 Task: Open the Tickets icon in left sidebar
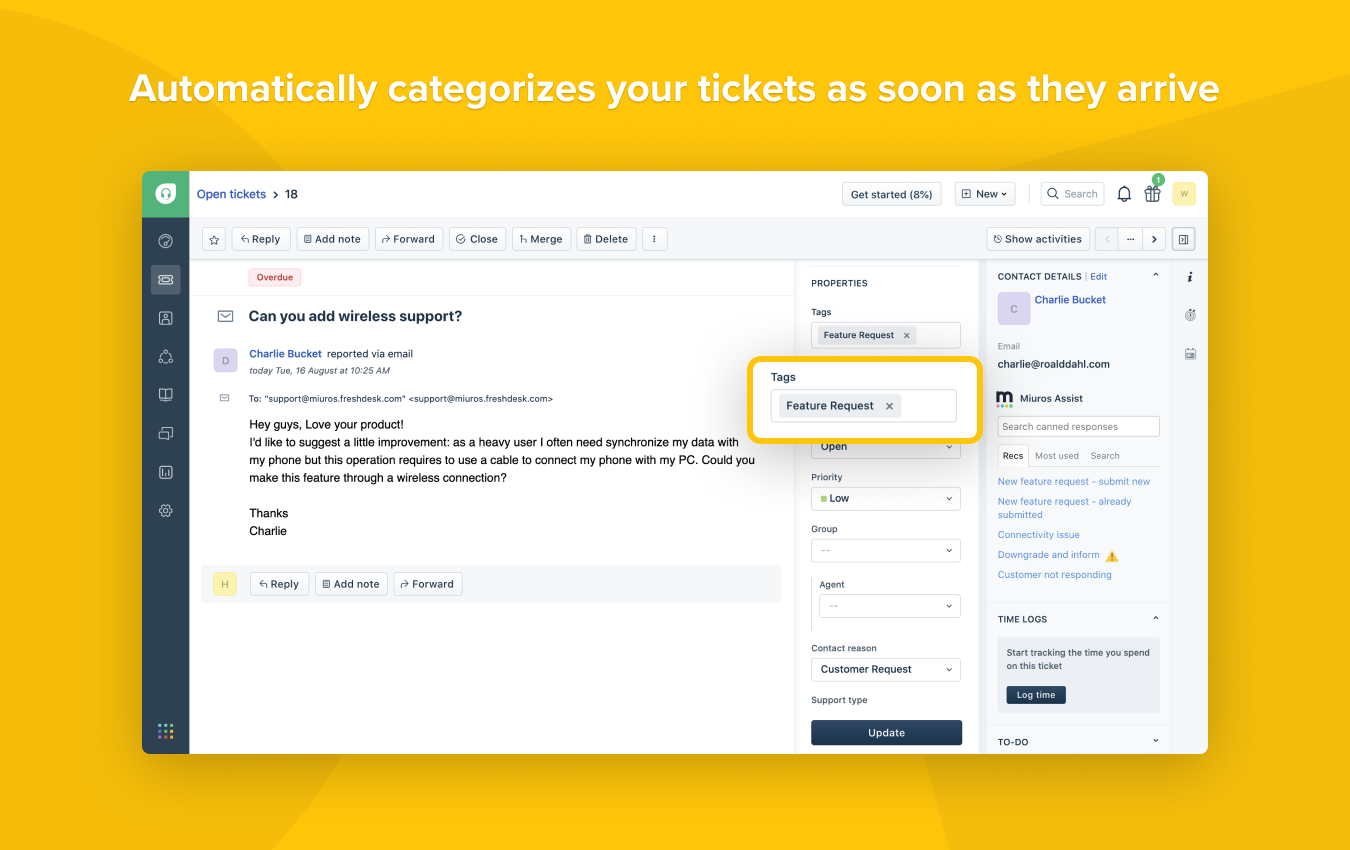(166, 280)
